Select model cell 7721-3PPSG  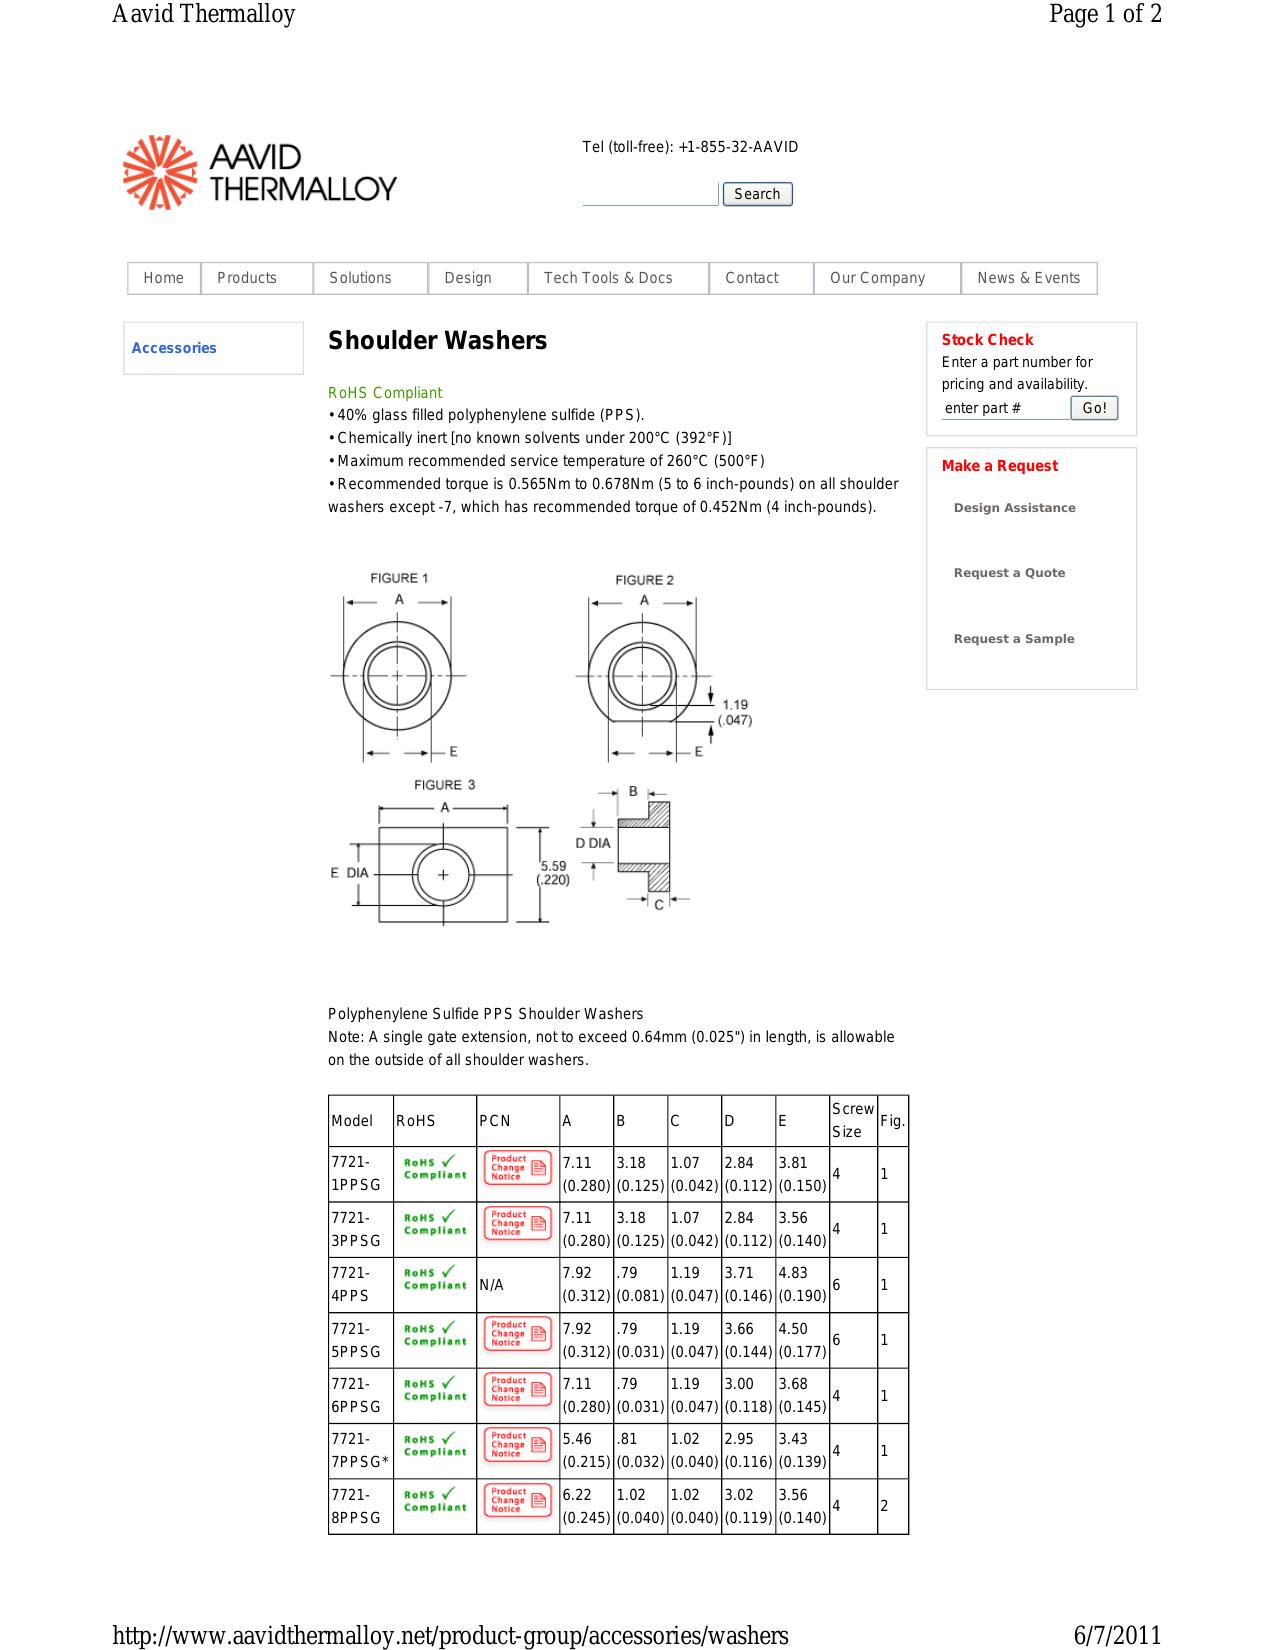pyautogui.click(x=361, y=1229)
